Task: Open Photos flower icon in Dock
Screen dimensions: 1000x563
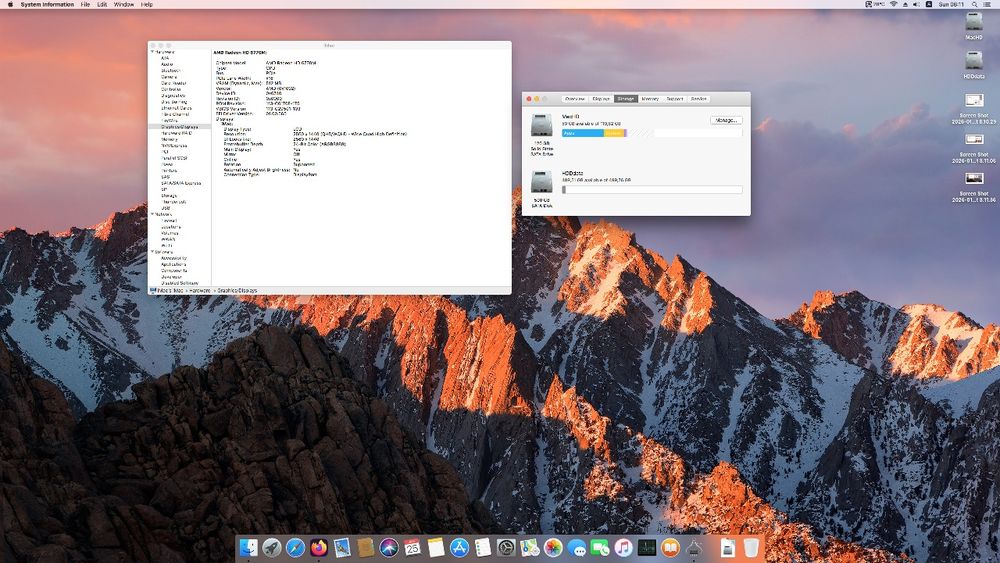Action: coord(553,547)
